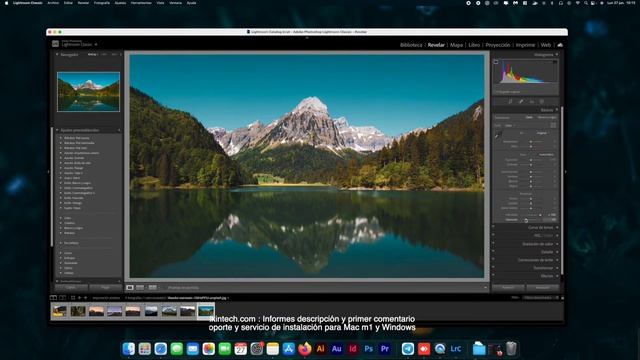The width and height of the screenshot is (640, 360).
Task: Click the reference view toolbar icon
Action: coord(140,288)
